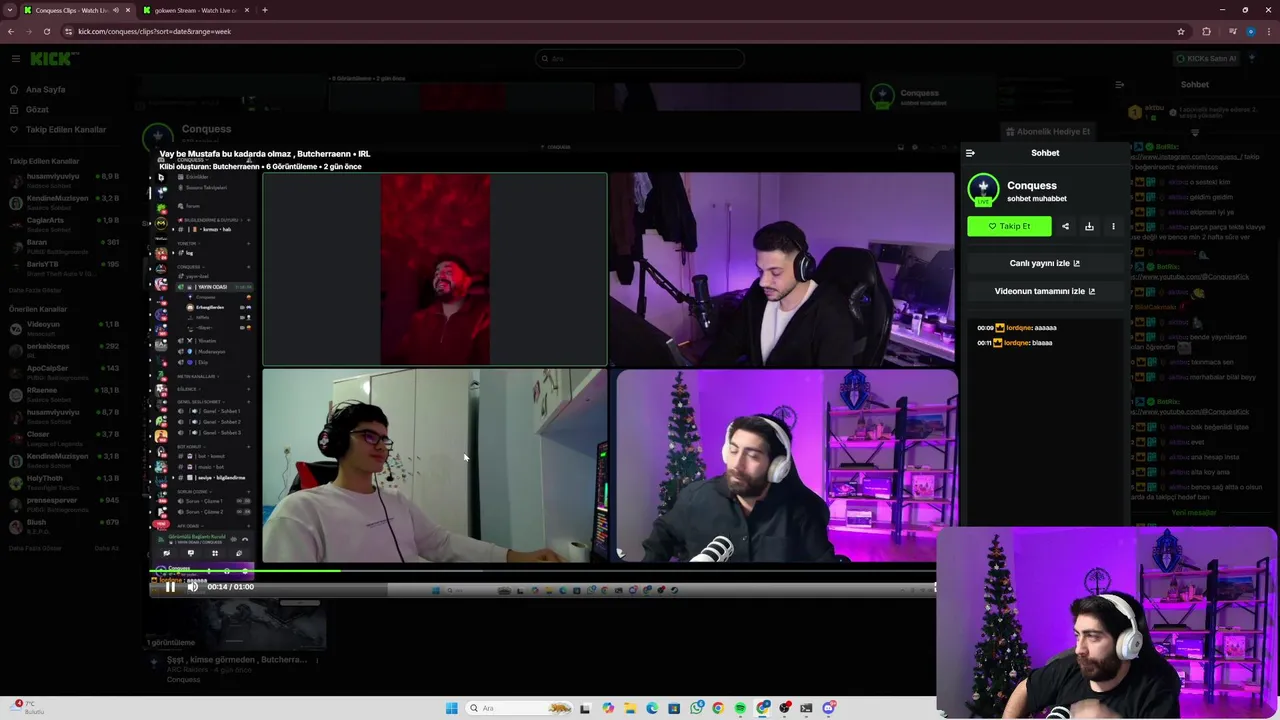Open Microsoft Store from taskbar

[674, 708]
